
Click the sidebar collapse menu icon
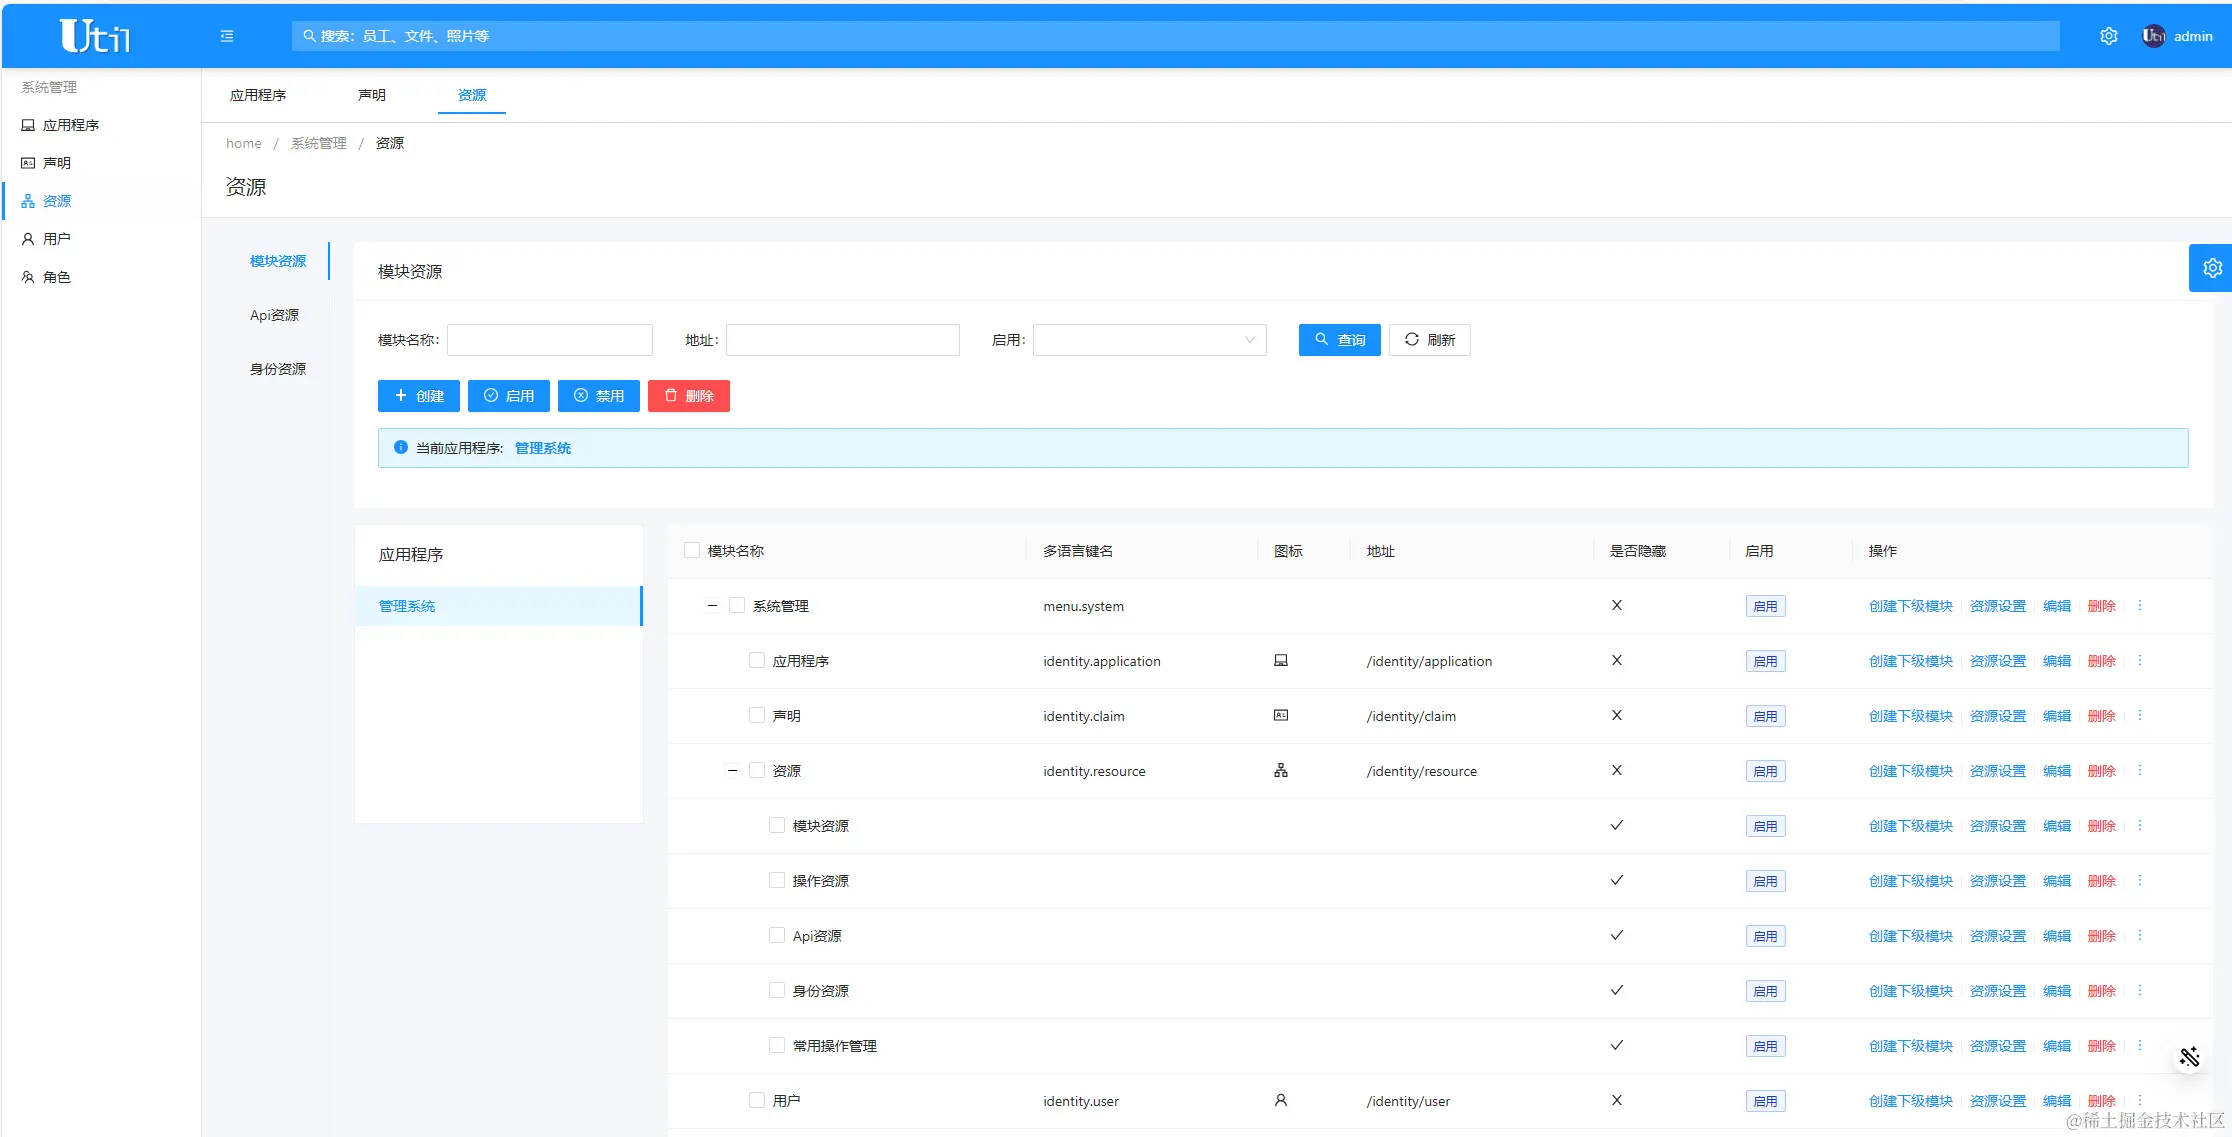227,36
